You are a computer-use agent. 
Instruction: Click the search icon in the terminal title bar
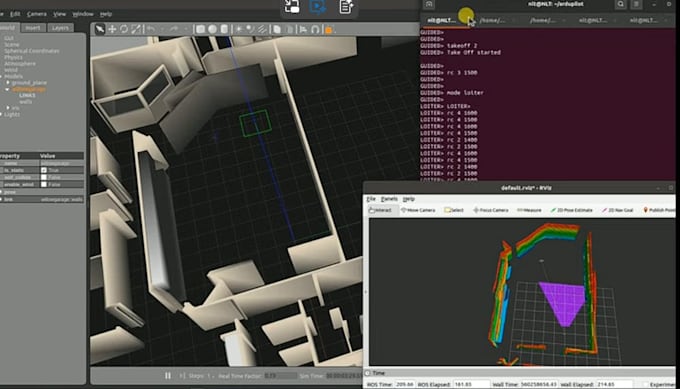pos(621,4)
